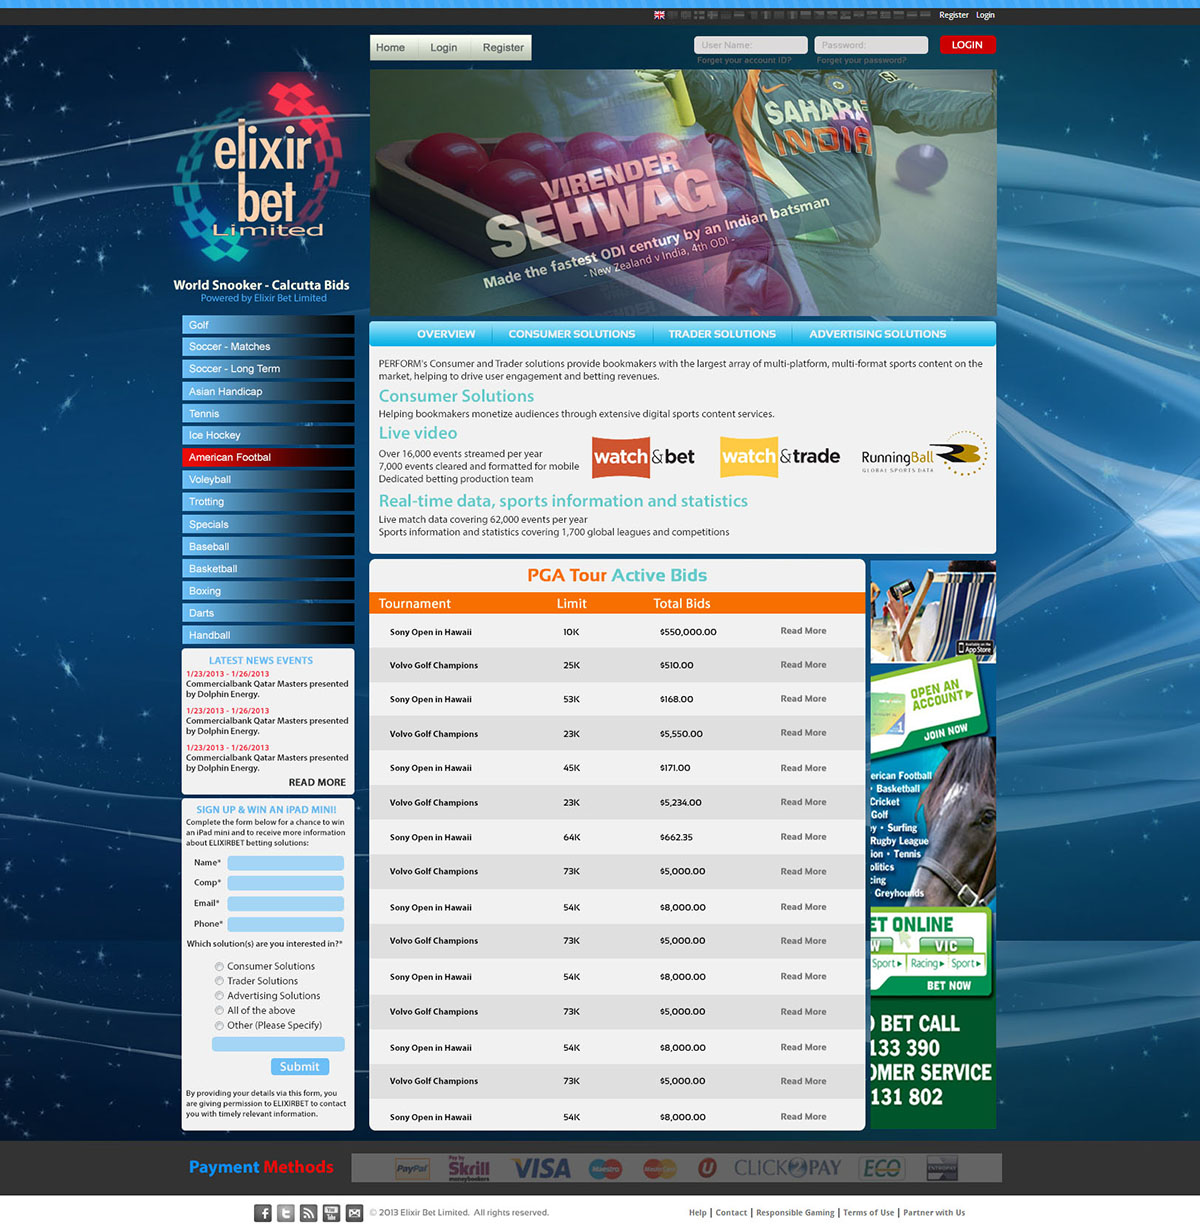Choose the All of the above option

[219, 1011]
